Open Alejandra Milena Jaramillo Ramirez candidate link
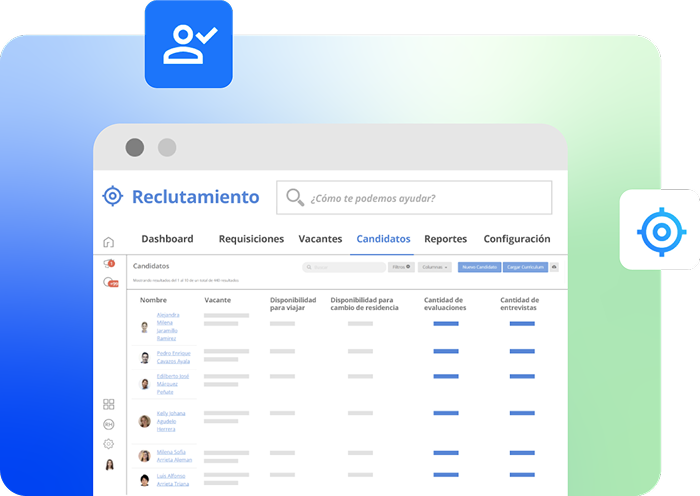 coord(168,326)
